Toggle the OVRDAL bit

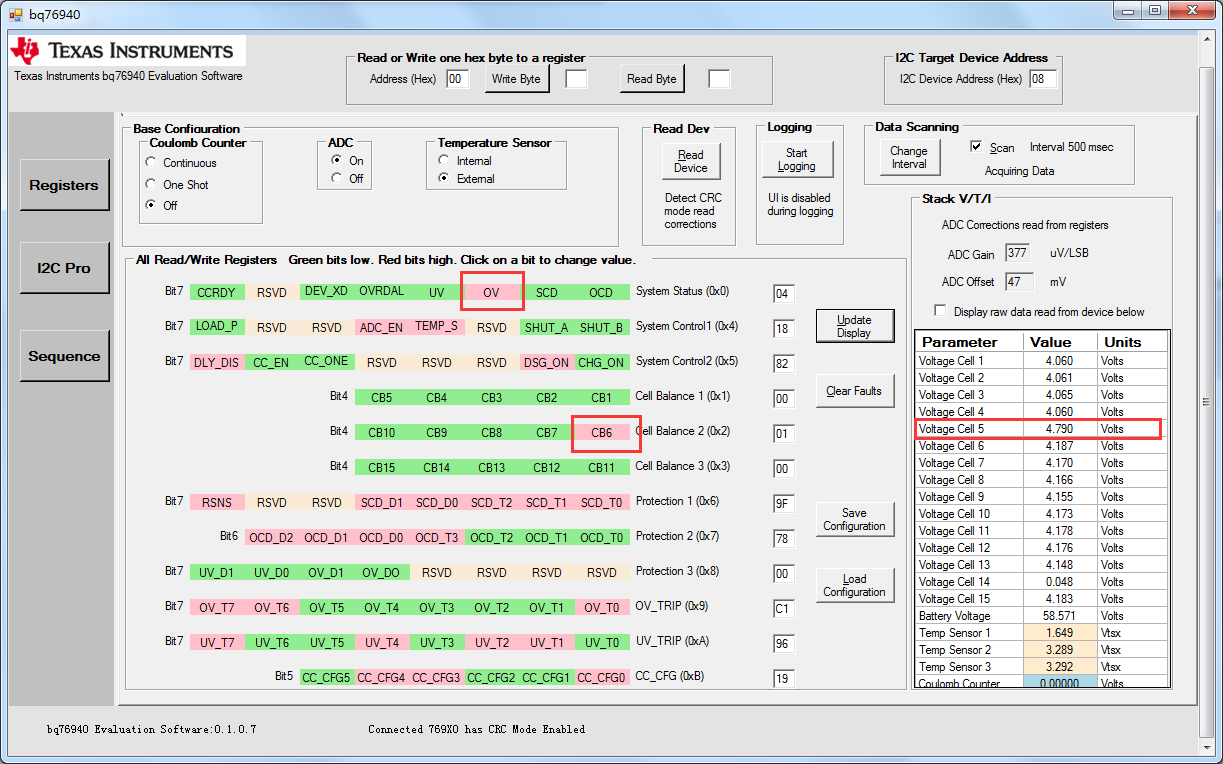tap(382, 291)
